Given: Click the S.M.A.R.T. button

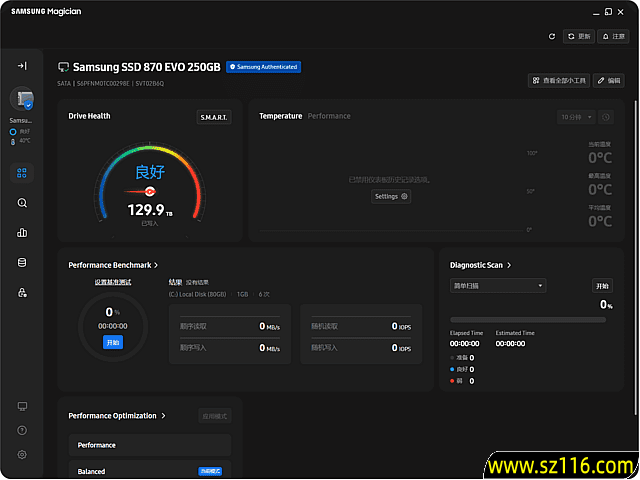Looking at the screenshot, I should [214, 117].
